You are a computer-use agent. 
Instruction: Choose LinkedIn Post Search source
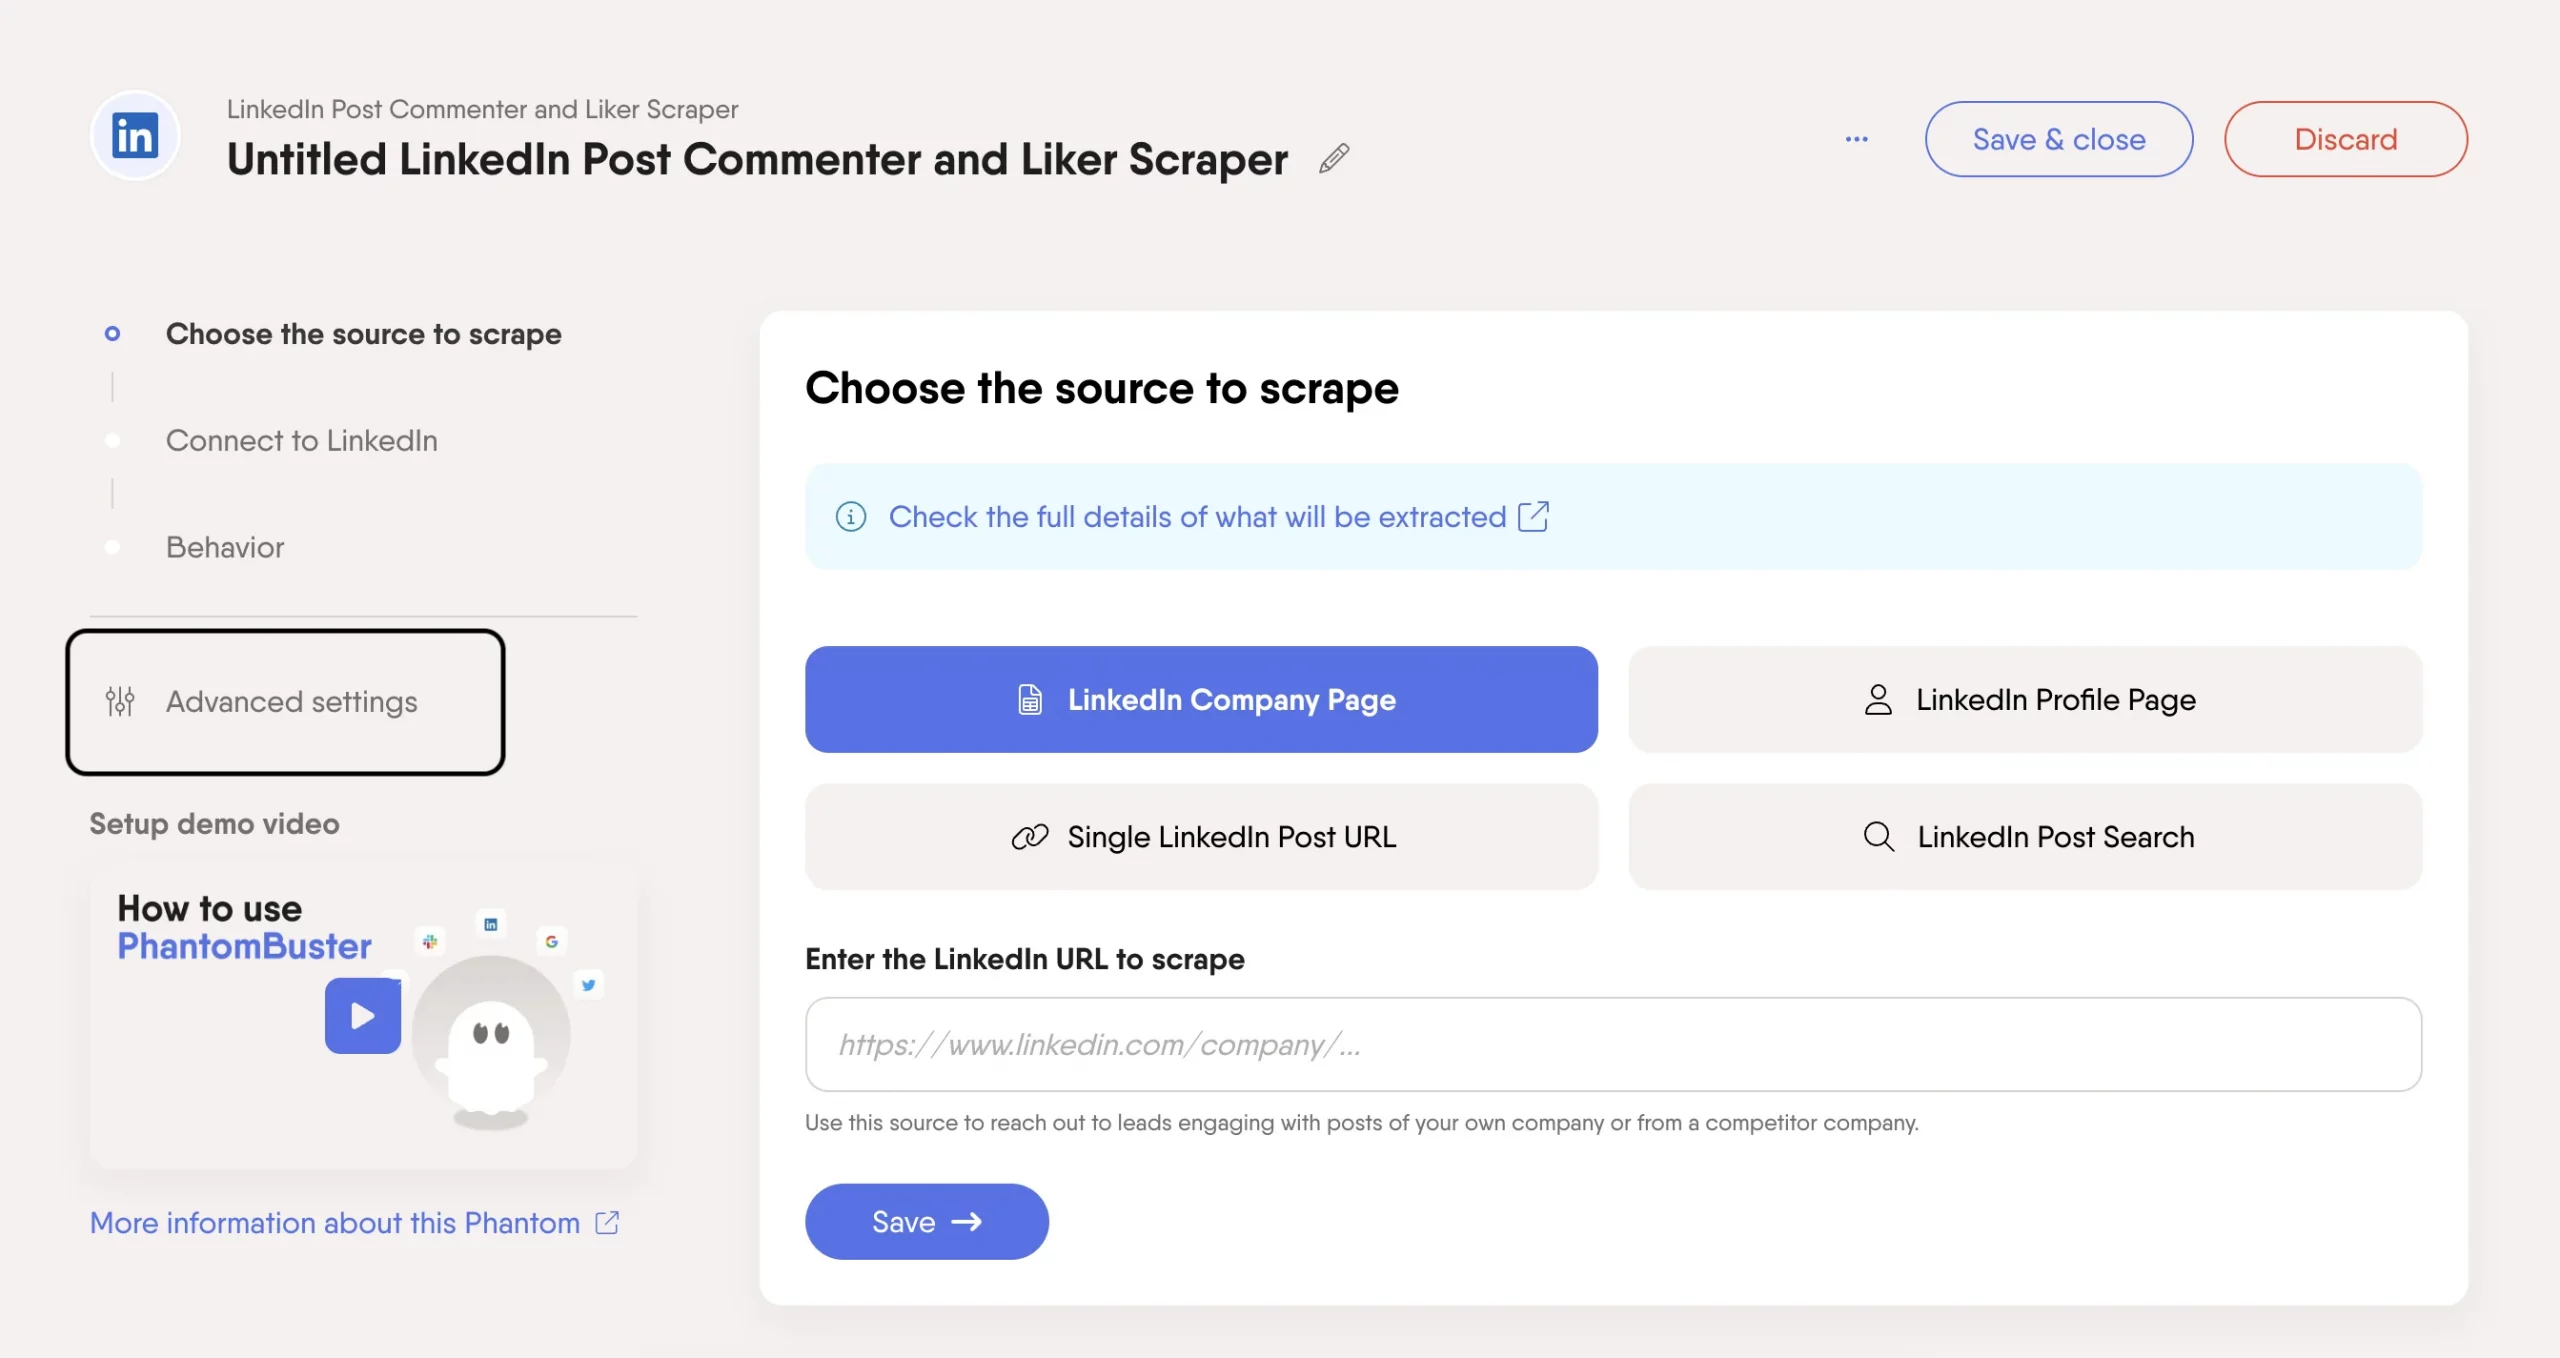[x=2025, y=837]
